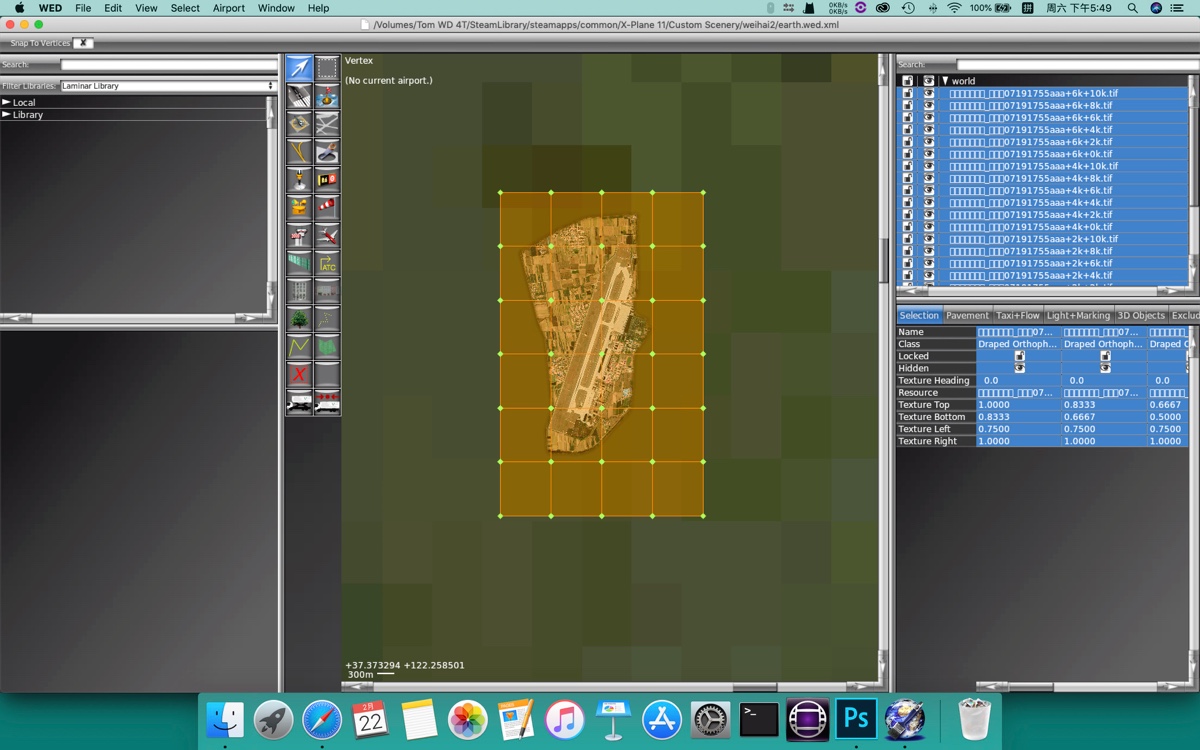Select the Airport Beacon tool
Viewport: 1200px width, 750px height.
pos(299,180)
